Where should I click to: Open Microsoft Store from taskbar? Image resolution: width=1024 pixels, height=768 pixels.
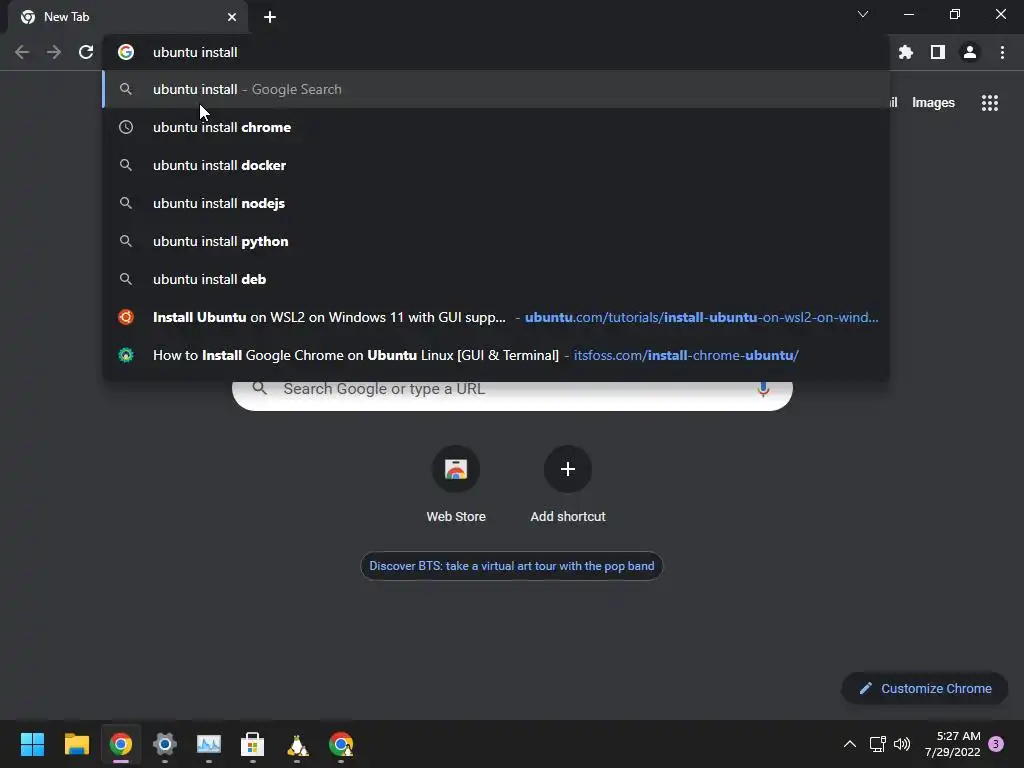coord(253,744)
